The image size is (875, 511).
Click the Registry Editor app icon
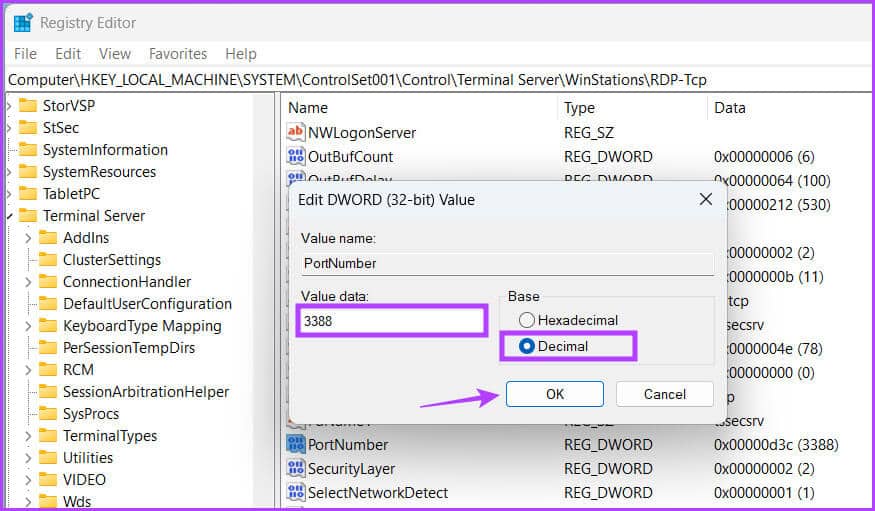23,23
